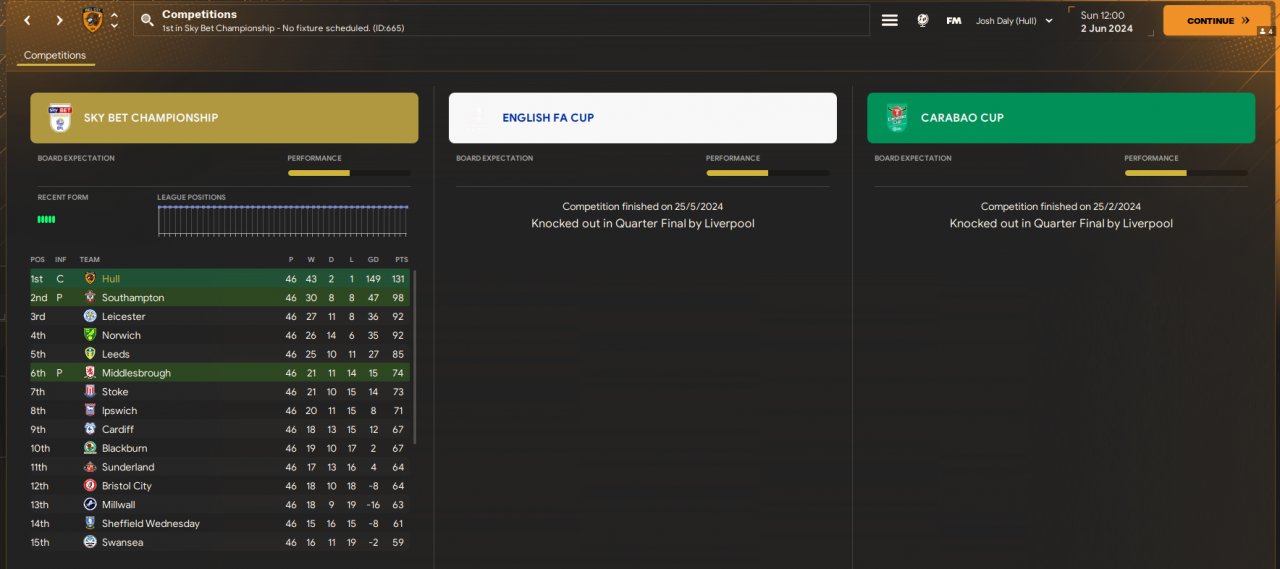Click the Swansea badge in table
Viewport: 1280px width, 569px height.
(x=90, y=542)
